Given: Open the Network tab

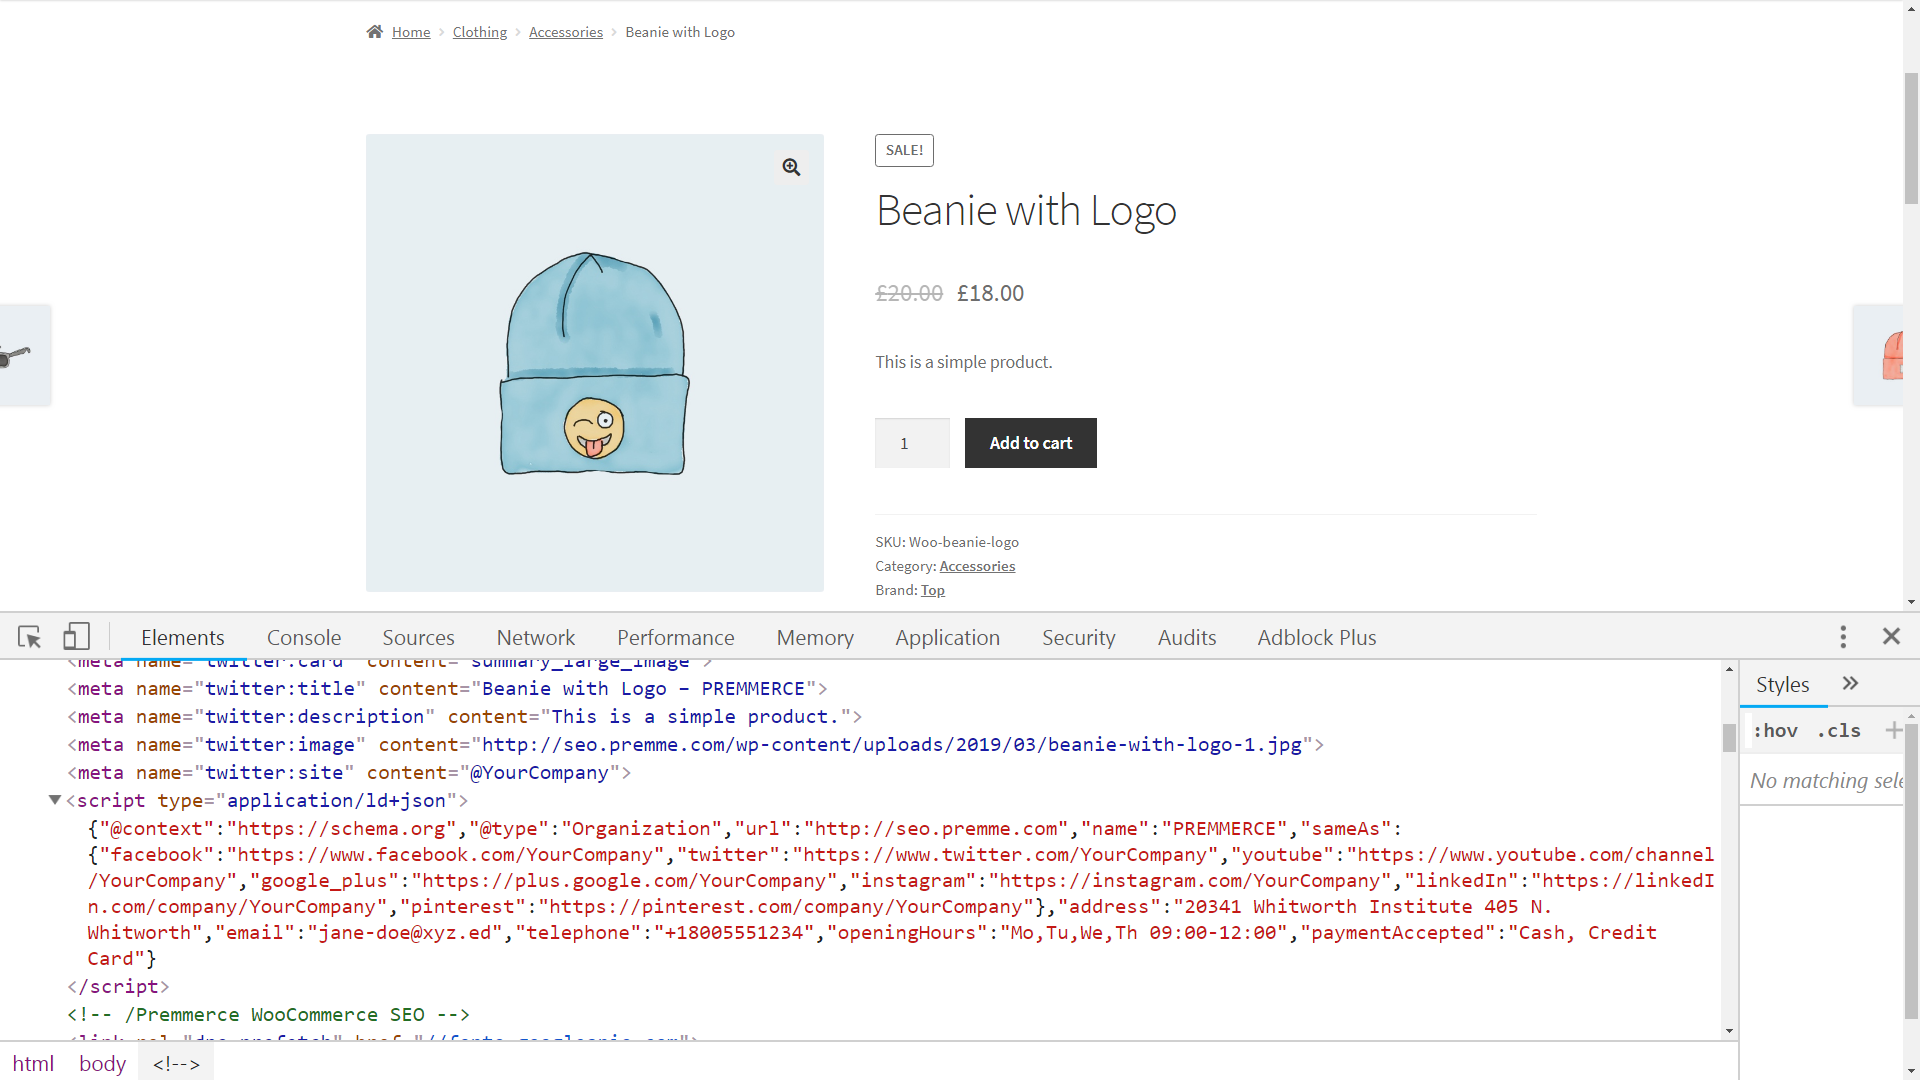Looking at the screenshot, I should pos(536,637).
